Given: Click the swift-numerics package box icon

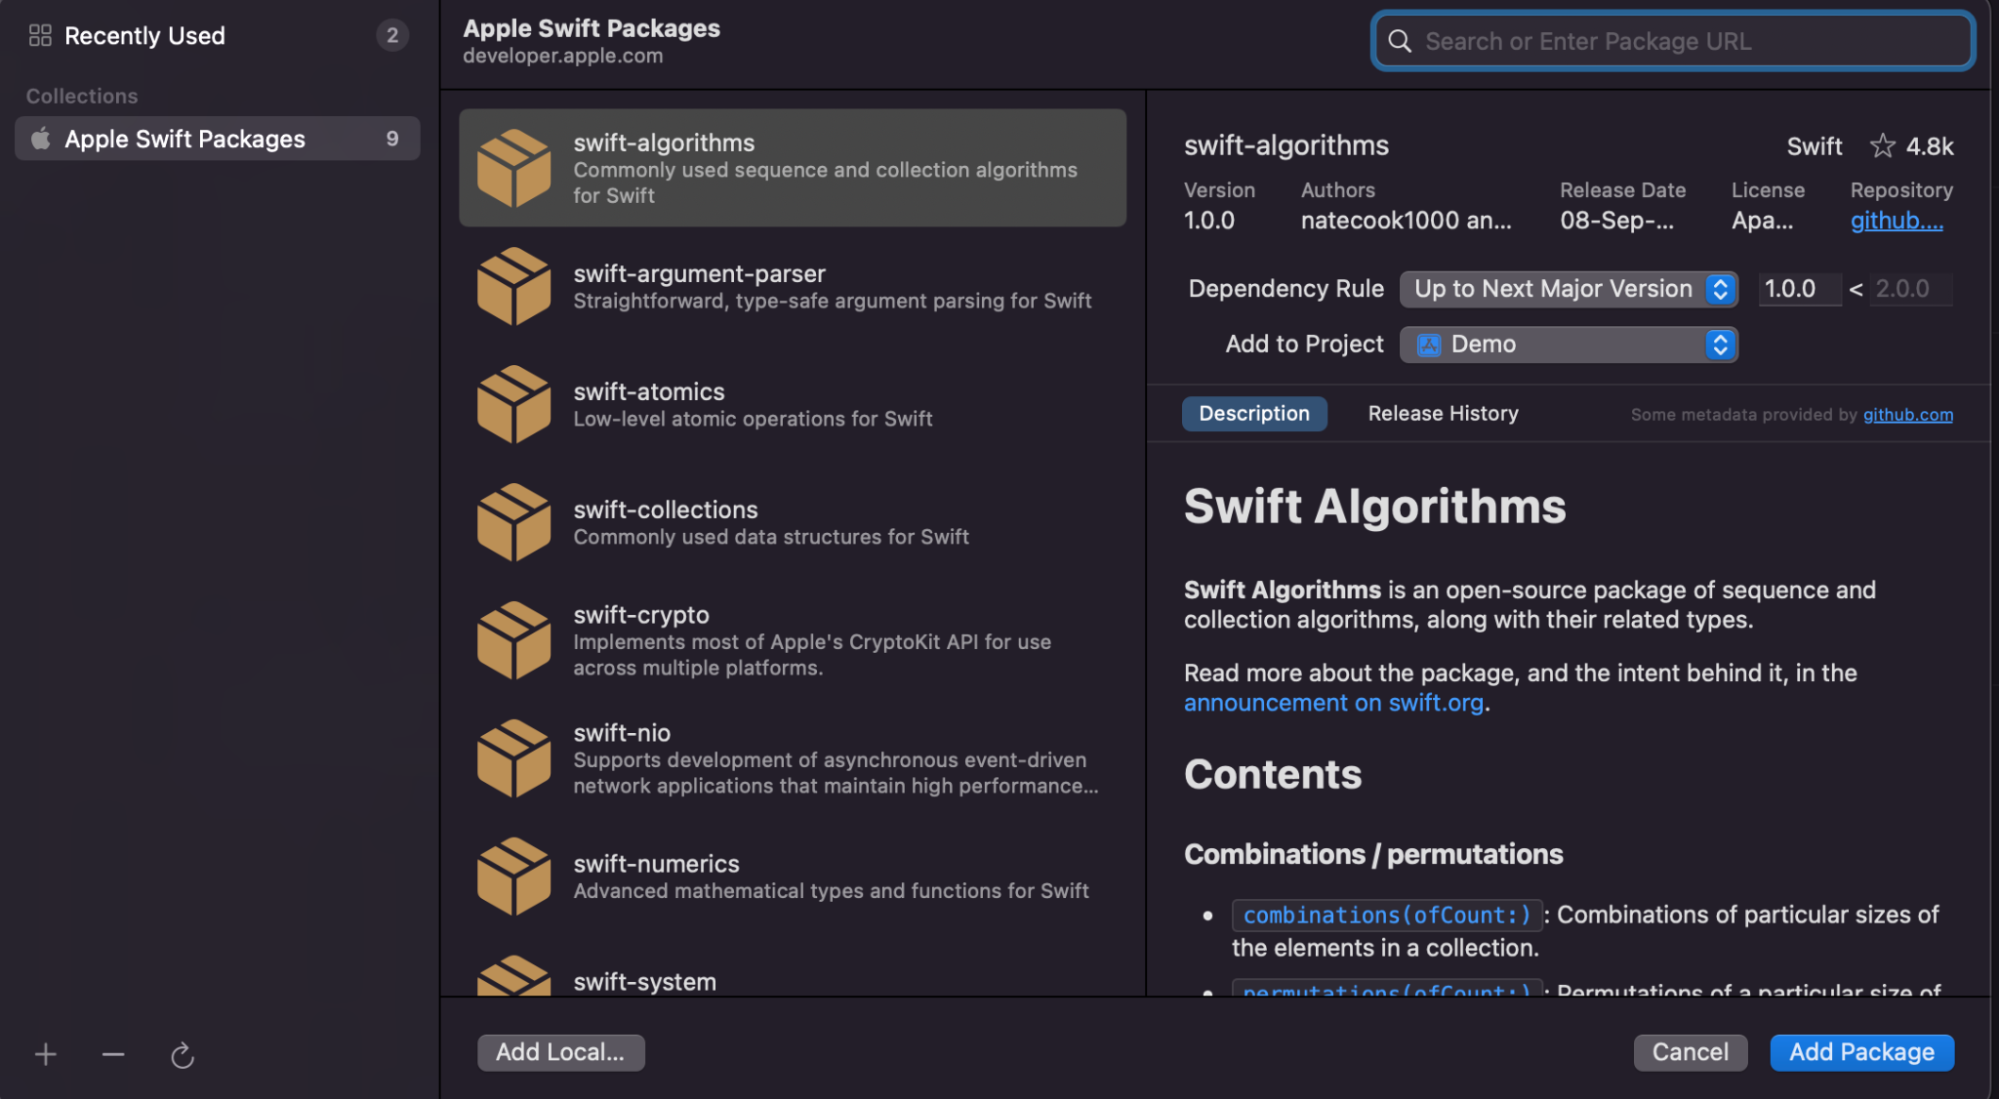Looking at the screenshot, I should (514, 876).
